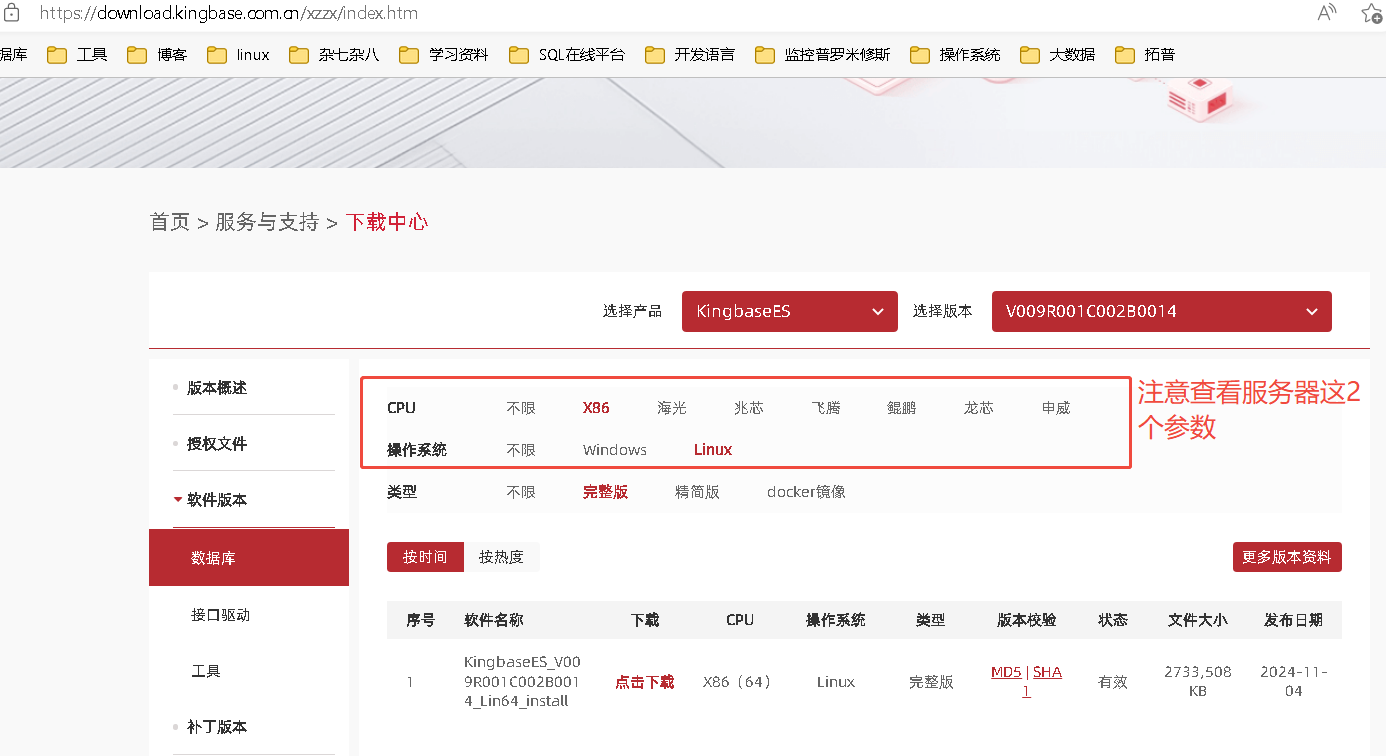Open the version dropdown showing V009R001C002B0014
The height and width of the screenshot is (756, 1386).
tap(1161, 311)
